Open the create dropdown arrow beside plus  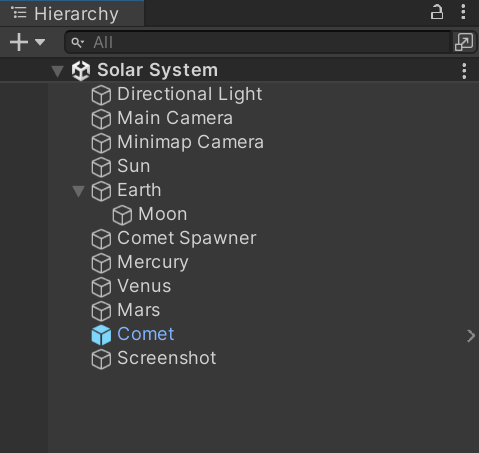coord(40,42)
